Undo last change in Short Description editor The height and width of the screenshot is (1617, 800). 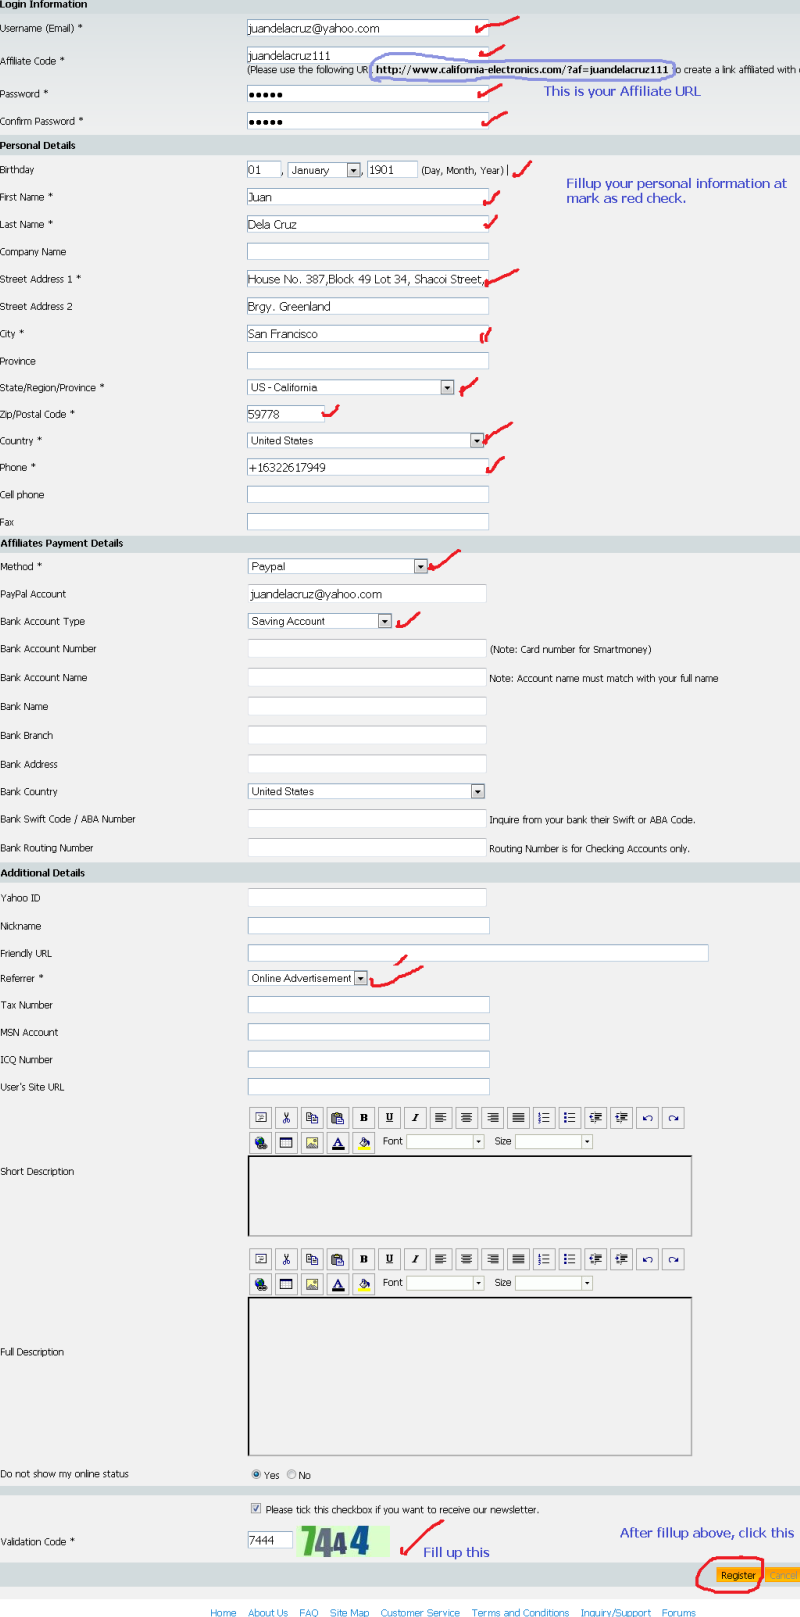[647, 1118]
